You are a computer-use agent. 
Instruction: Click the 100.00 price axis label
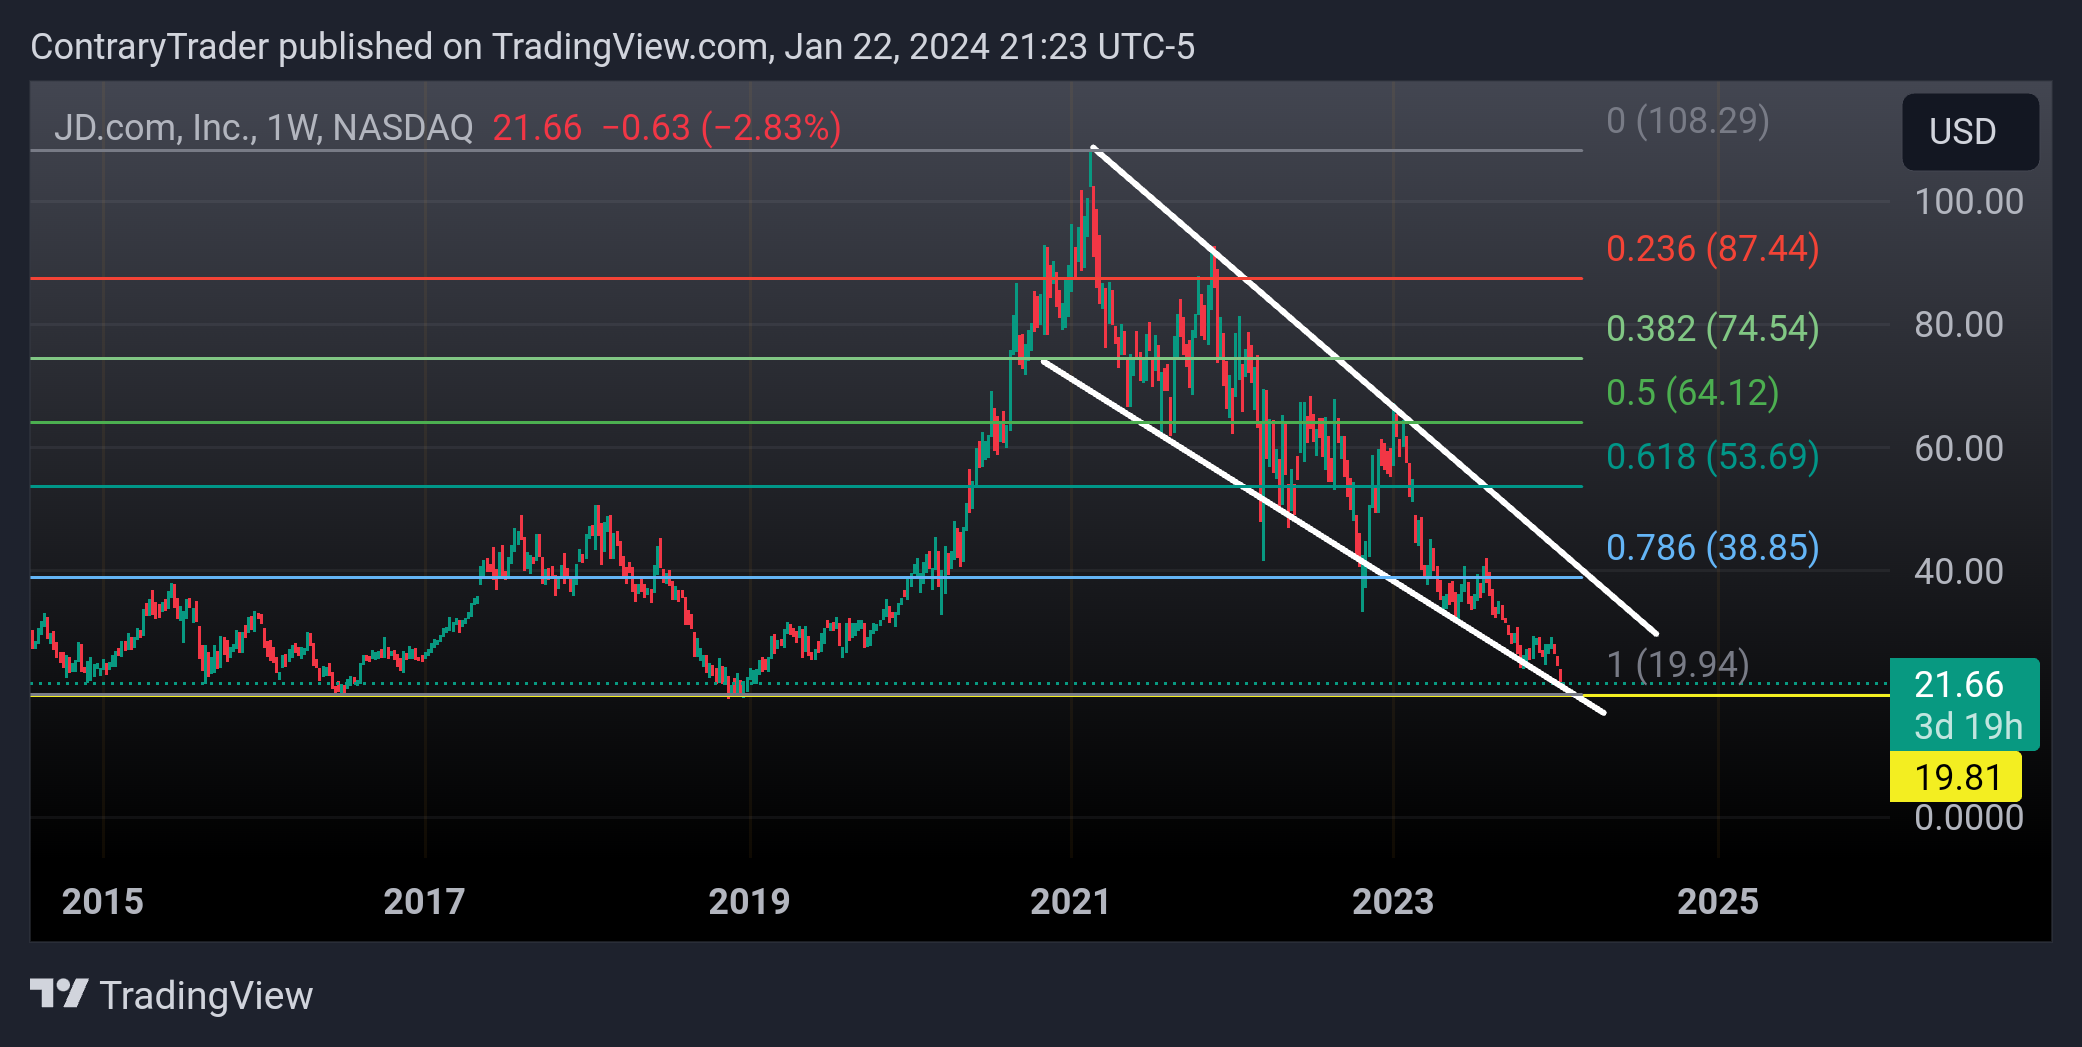tap(1968, 202)
